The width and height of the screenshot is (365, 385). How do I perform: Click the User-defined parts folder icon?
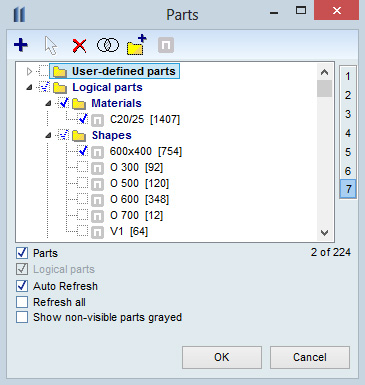[x=60, y=71]
